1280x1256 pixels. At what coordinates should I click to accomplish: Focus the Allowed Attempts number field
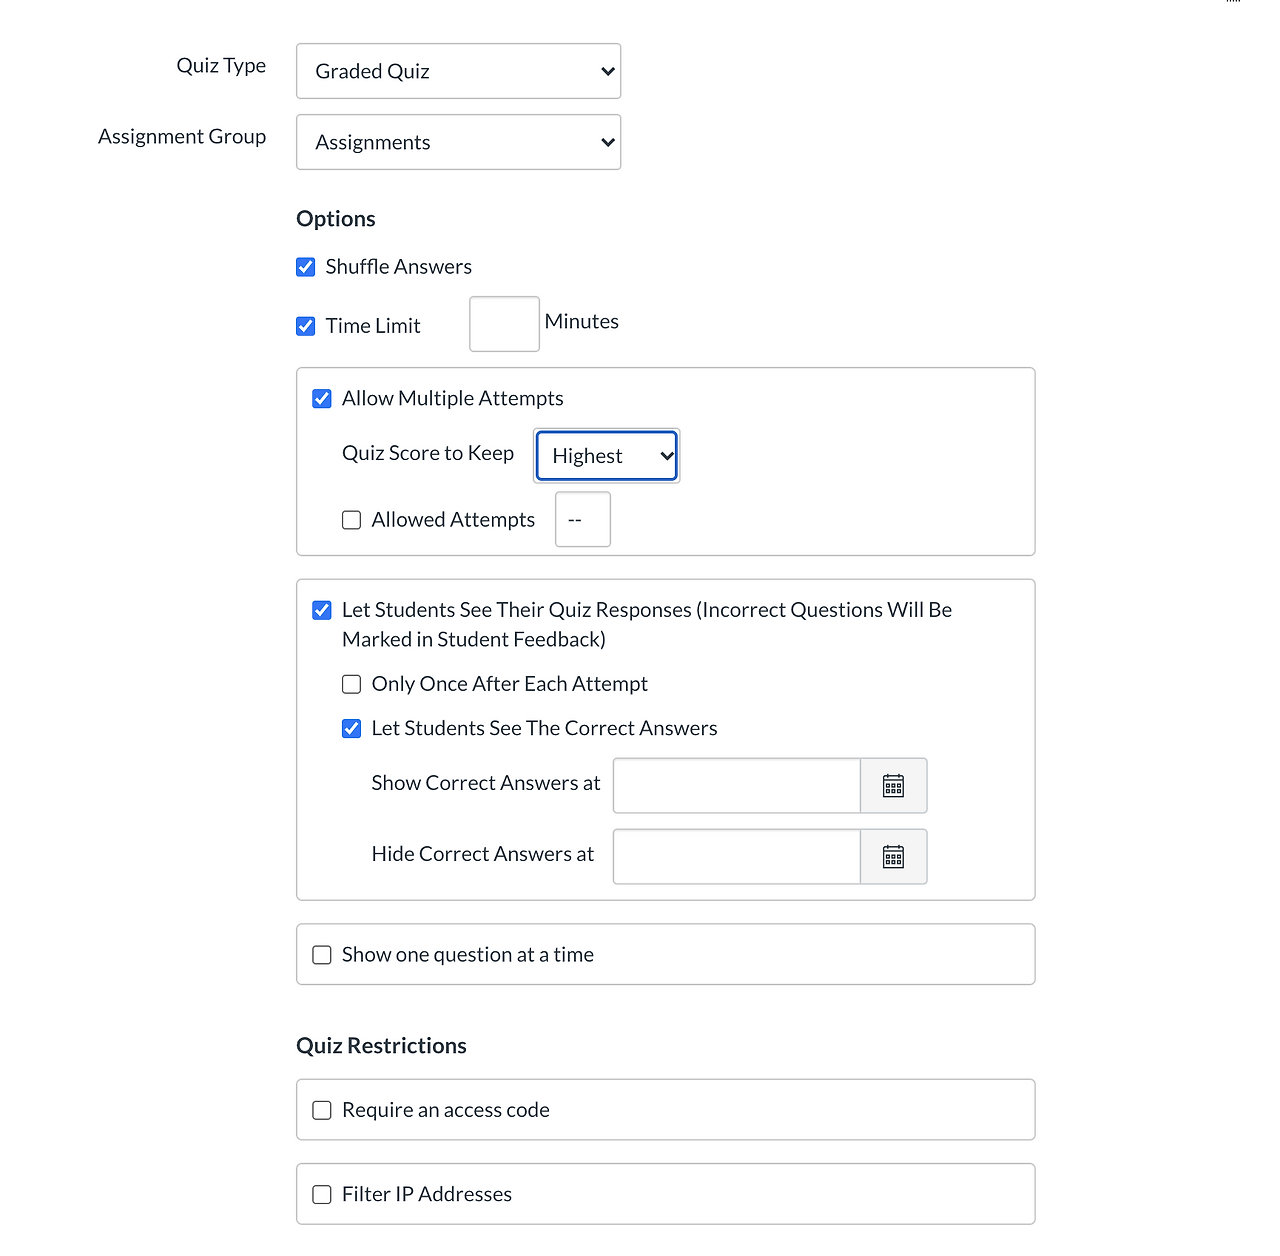click(582, 520)
